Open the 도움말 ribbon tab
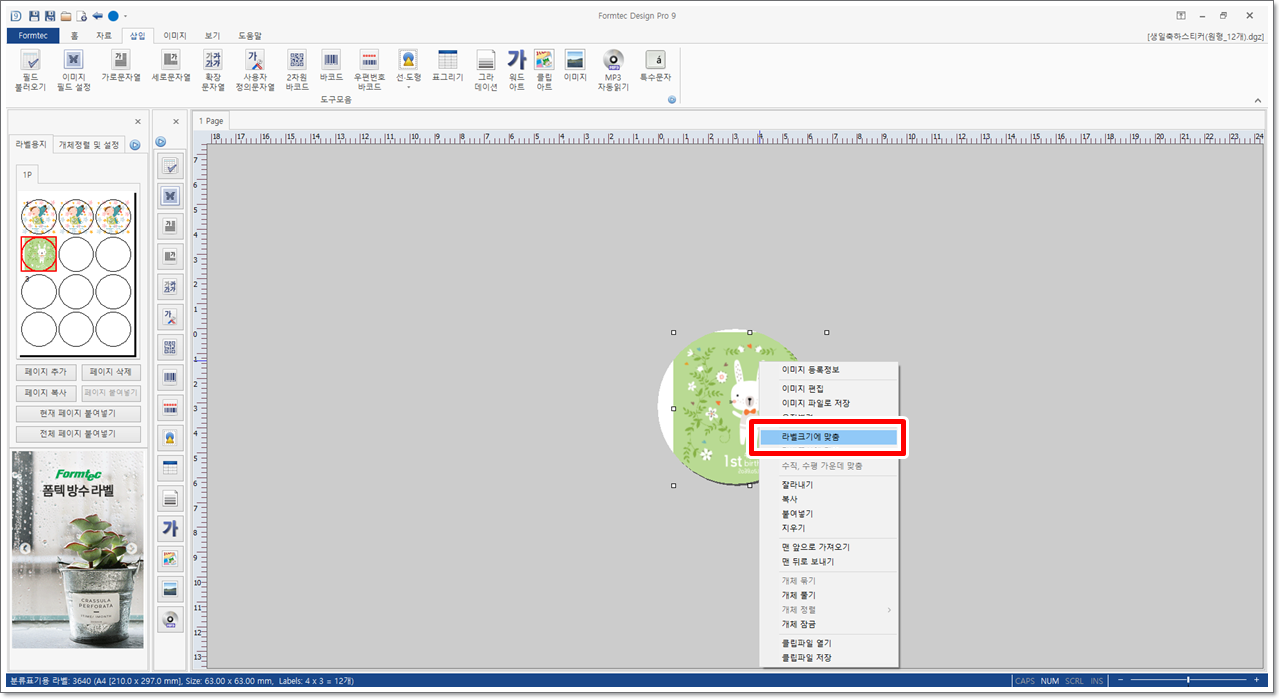Screen dimensions: 1280x699 pos(249,35)
